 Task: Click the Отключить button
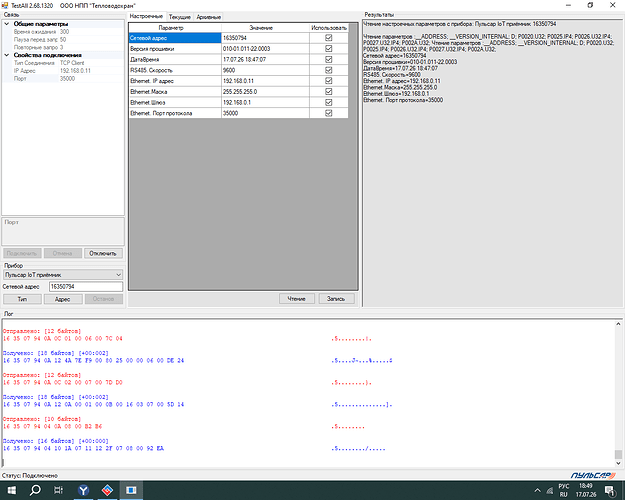tap(103, 253)
